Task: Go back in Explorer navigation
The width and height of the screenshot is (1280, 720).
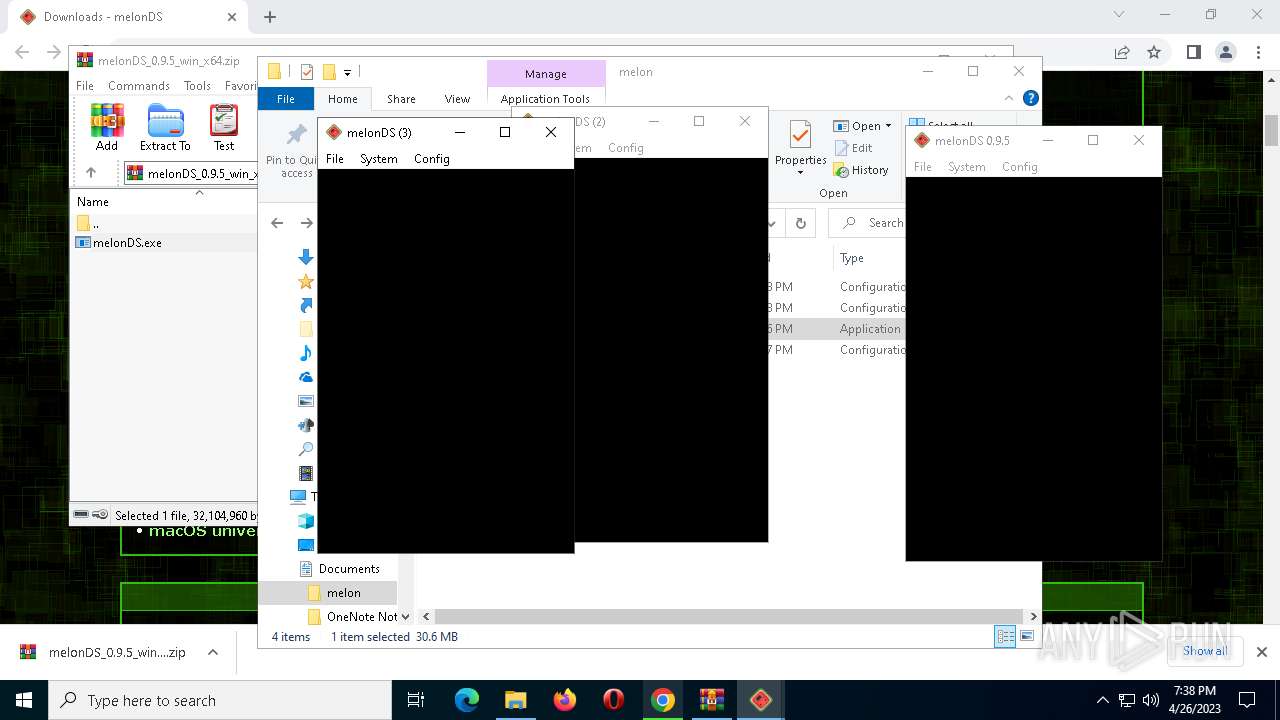Action: (277, 223)
